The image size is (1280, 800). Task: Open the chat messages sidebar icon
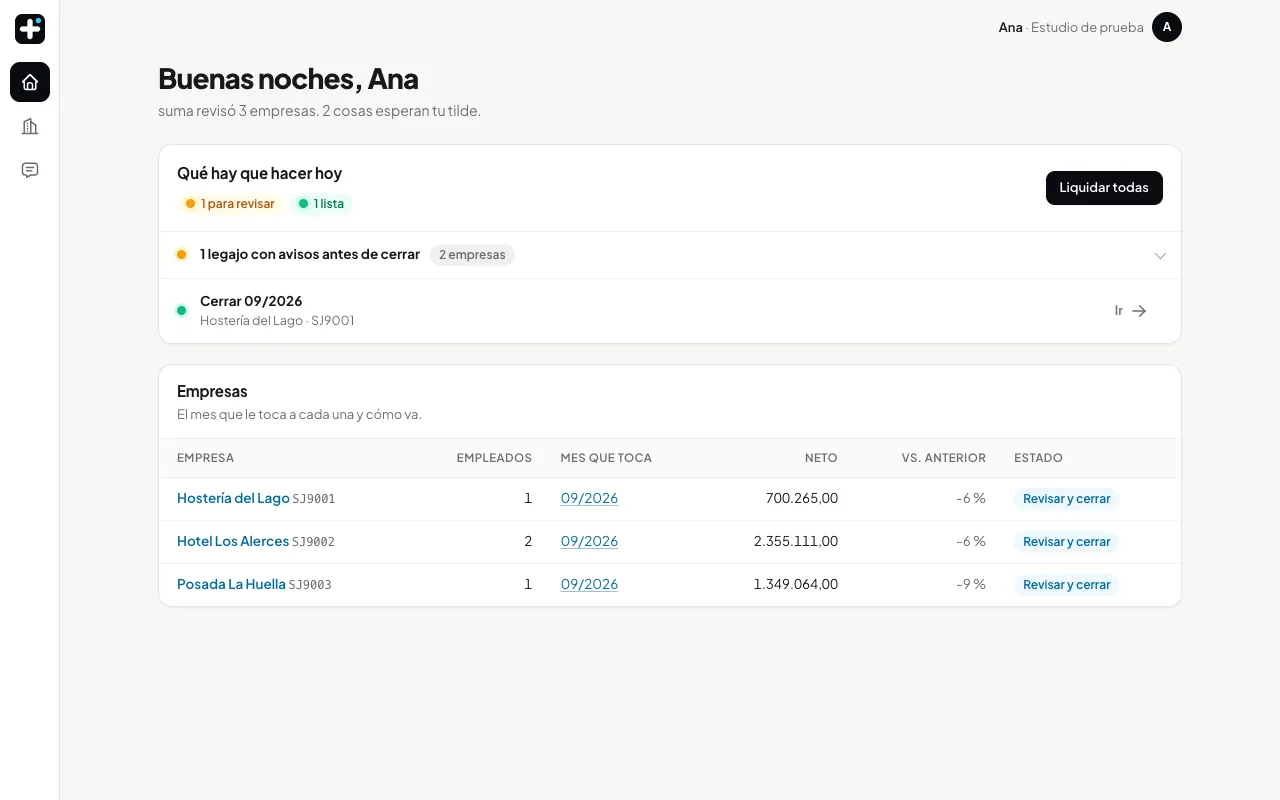[x=30, y=170]
